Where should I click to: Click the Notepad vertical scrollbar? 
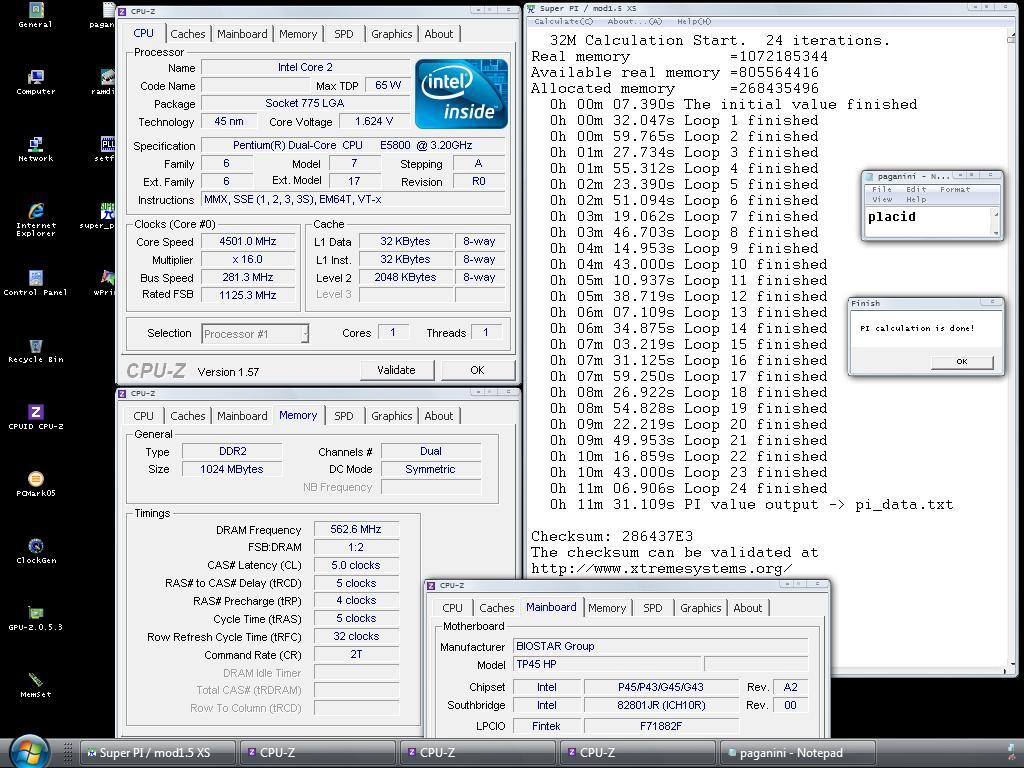pyautogui.click(x=995, y=223)
